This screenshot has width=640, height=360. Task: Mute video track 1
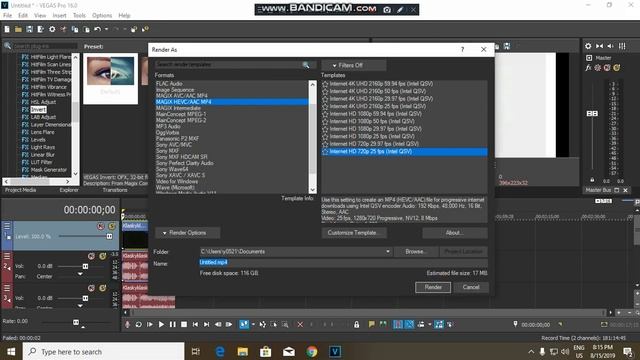pos(101,226)
